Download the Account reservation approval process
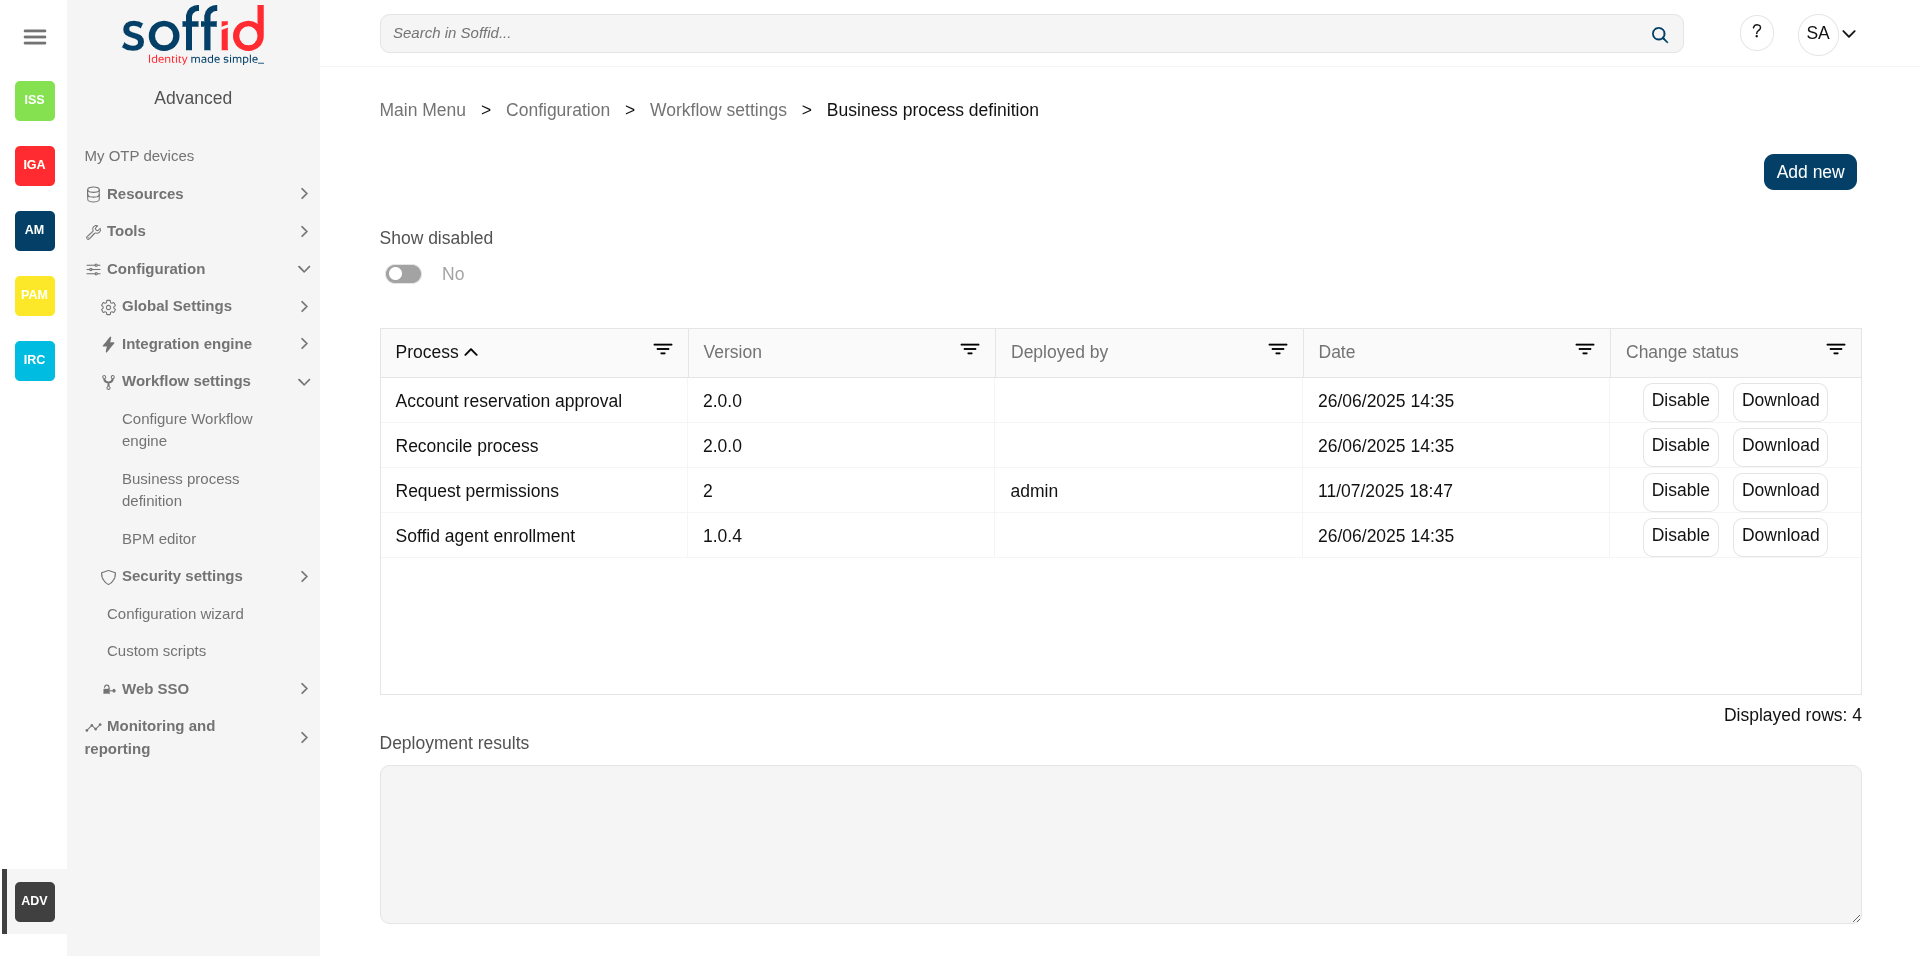Screen dimensions: 1920x956 1780,401
